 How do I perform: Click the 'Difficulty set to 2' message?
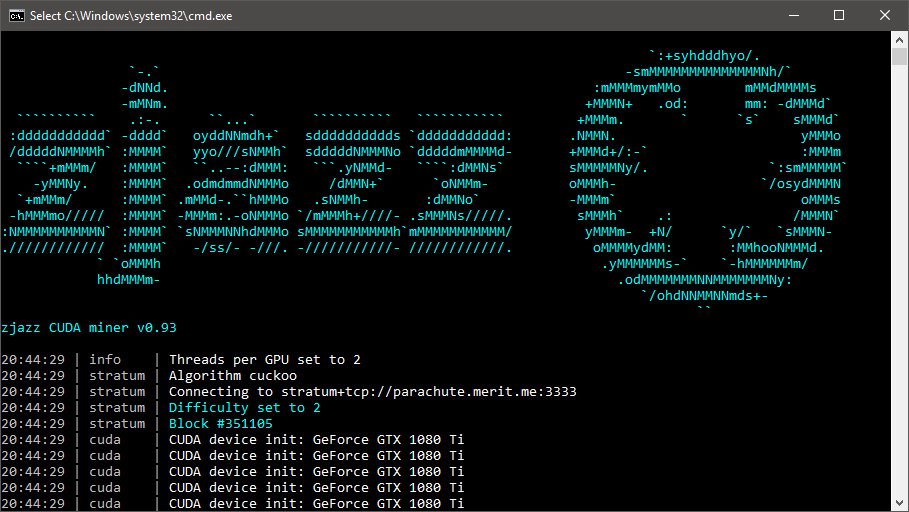[244, 408]
